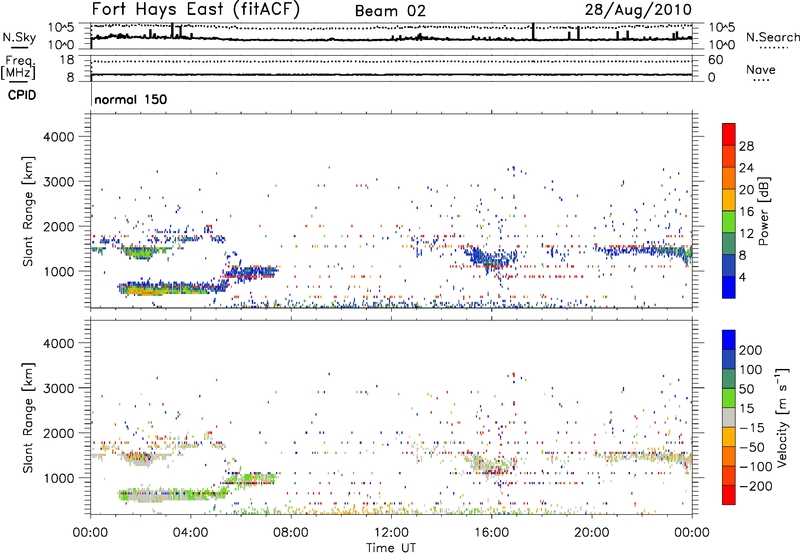Click the power scale value '4'
The image size is (800, 554).
pos(742,277)
